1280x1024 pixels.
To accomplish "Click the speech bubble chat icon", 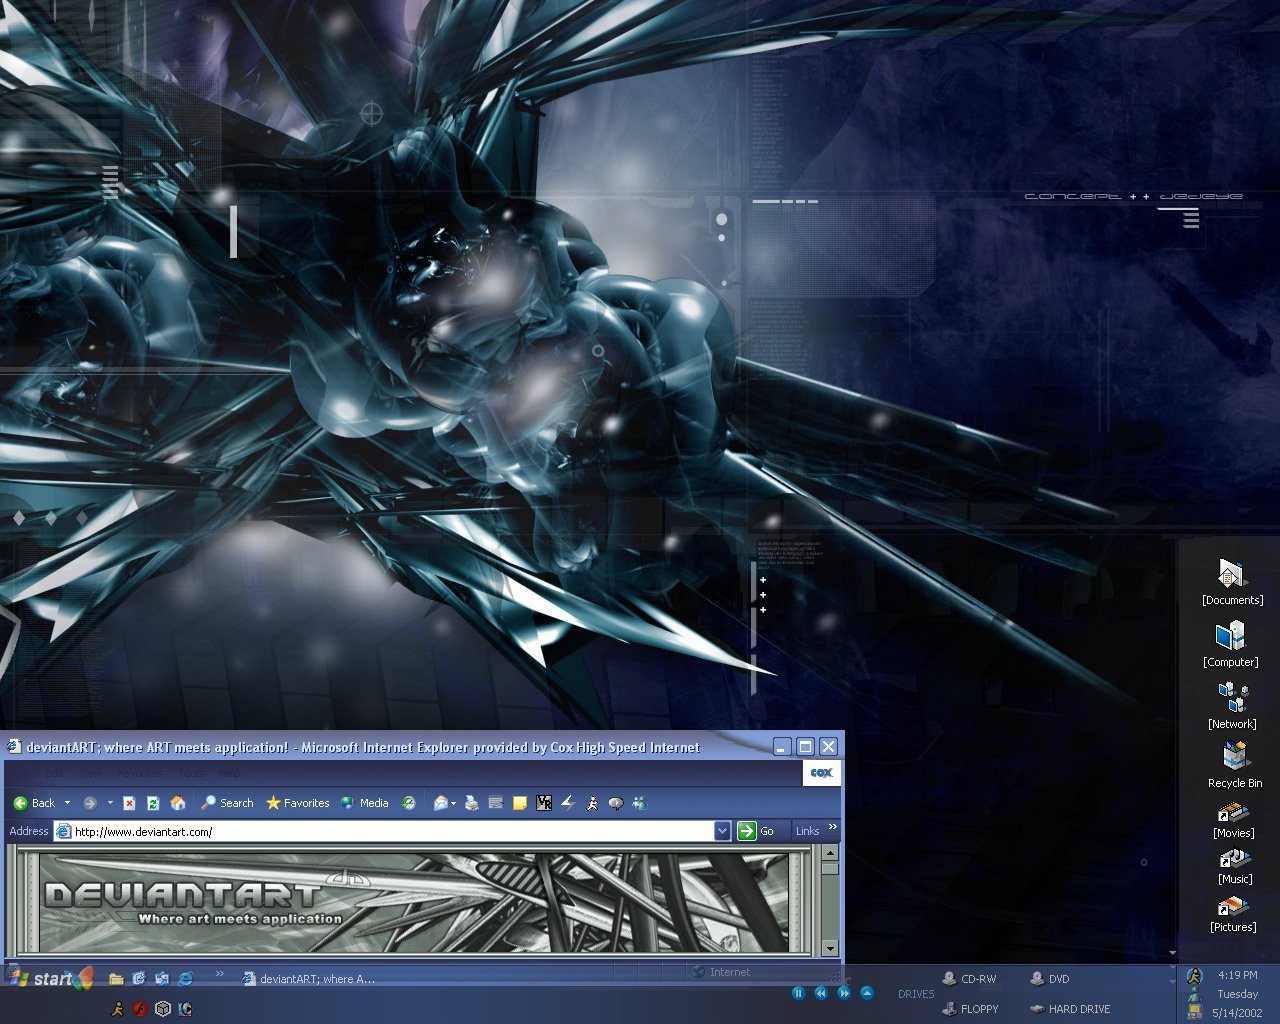I will [616, 803].
